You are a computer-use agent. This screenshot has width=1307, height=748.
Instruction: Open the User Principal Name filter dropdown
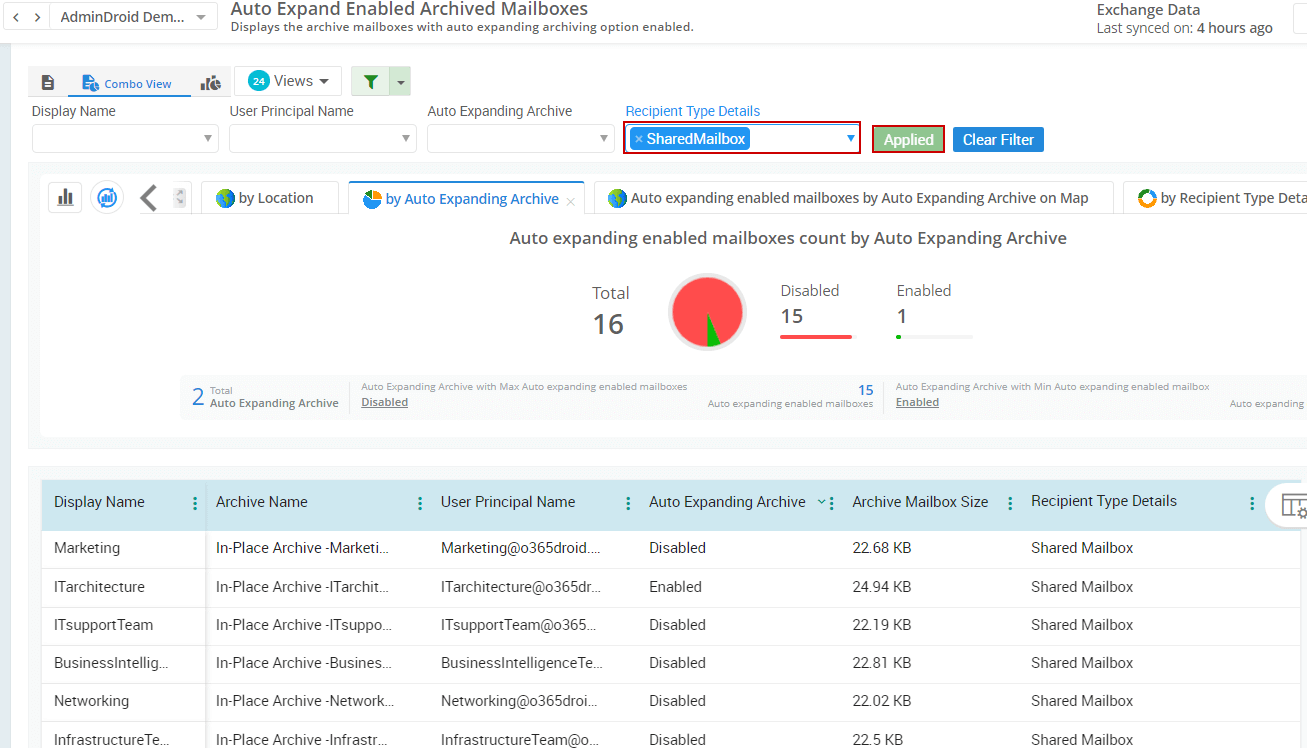[x=405, y=138]
